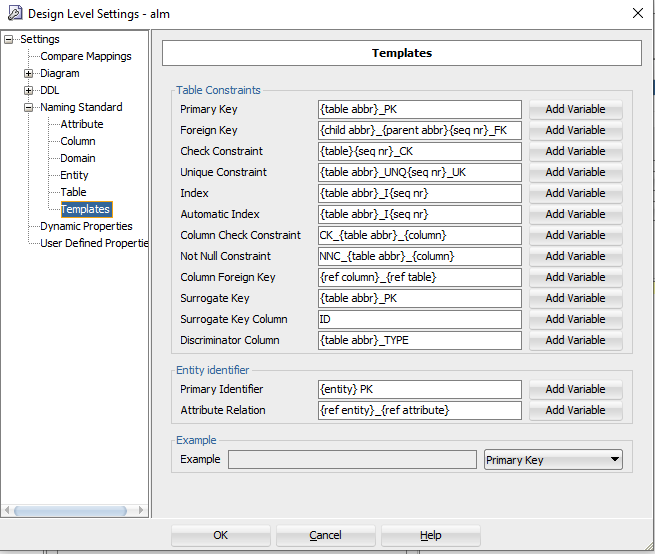Open the Column naming standard item
This screenshot has width=655, height=554.
tap(78, 142)
